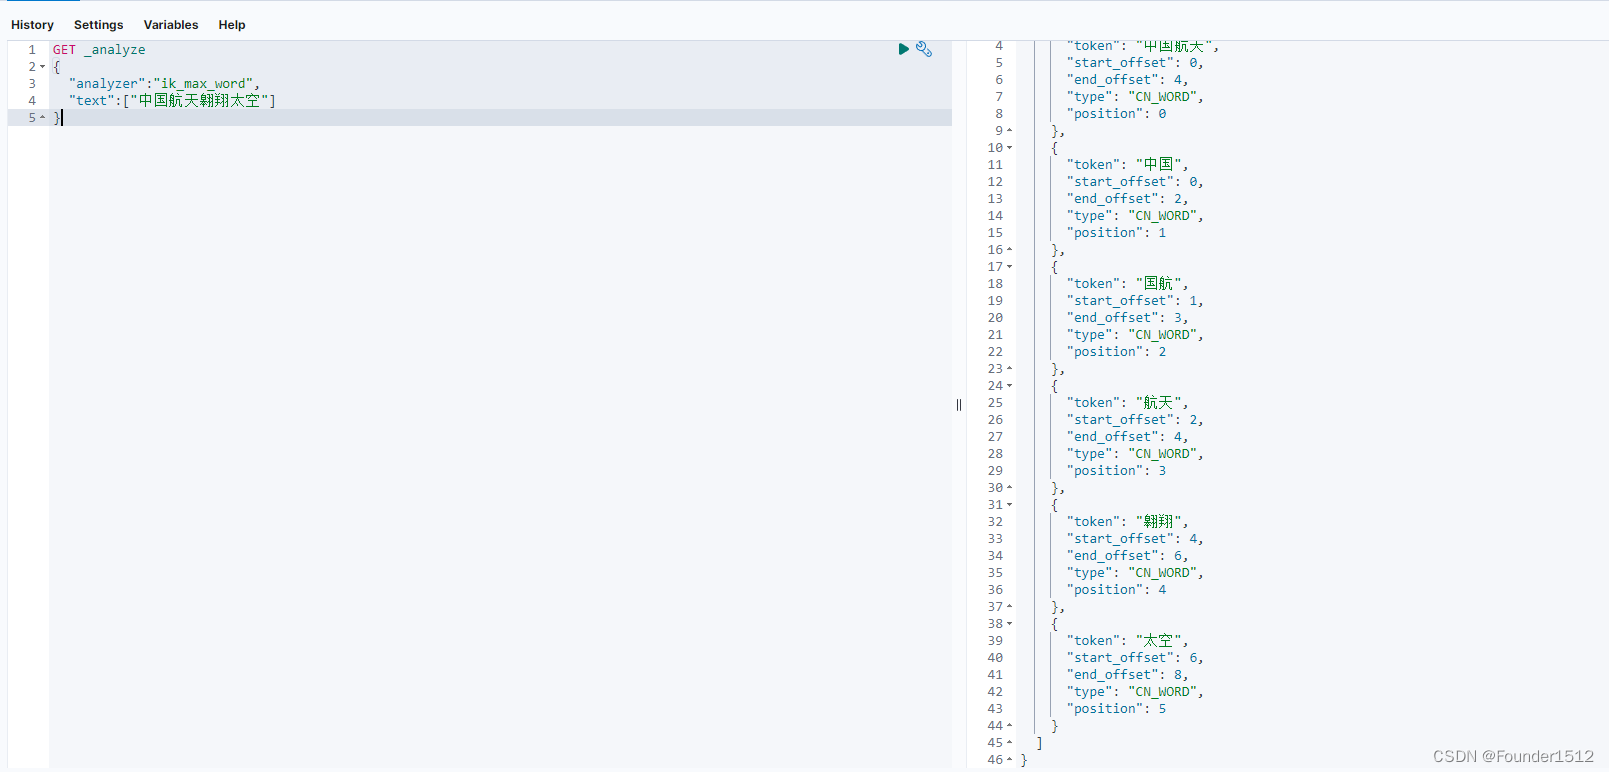Viewport: 1609px width, 772px height.
Task: Click response line number 25 in the gutter
Action: pos(995,403)
